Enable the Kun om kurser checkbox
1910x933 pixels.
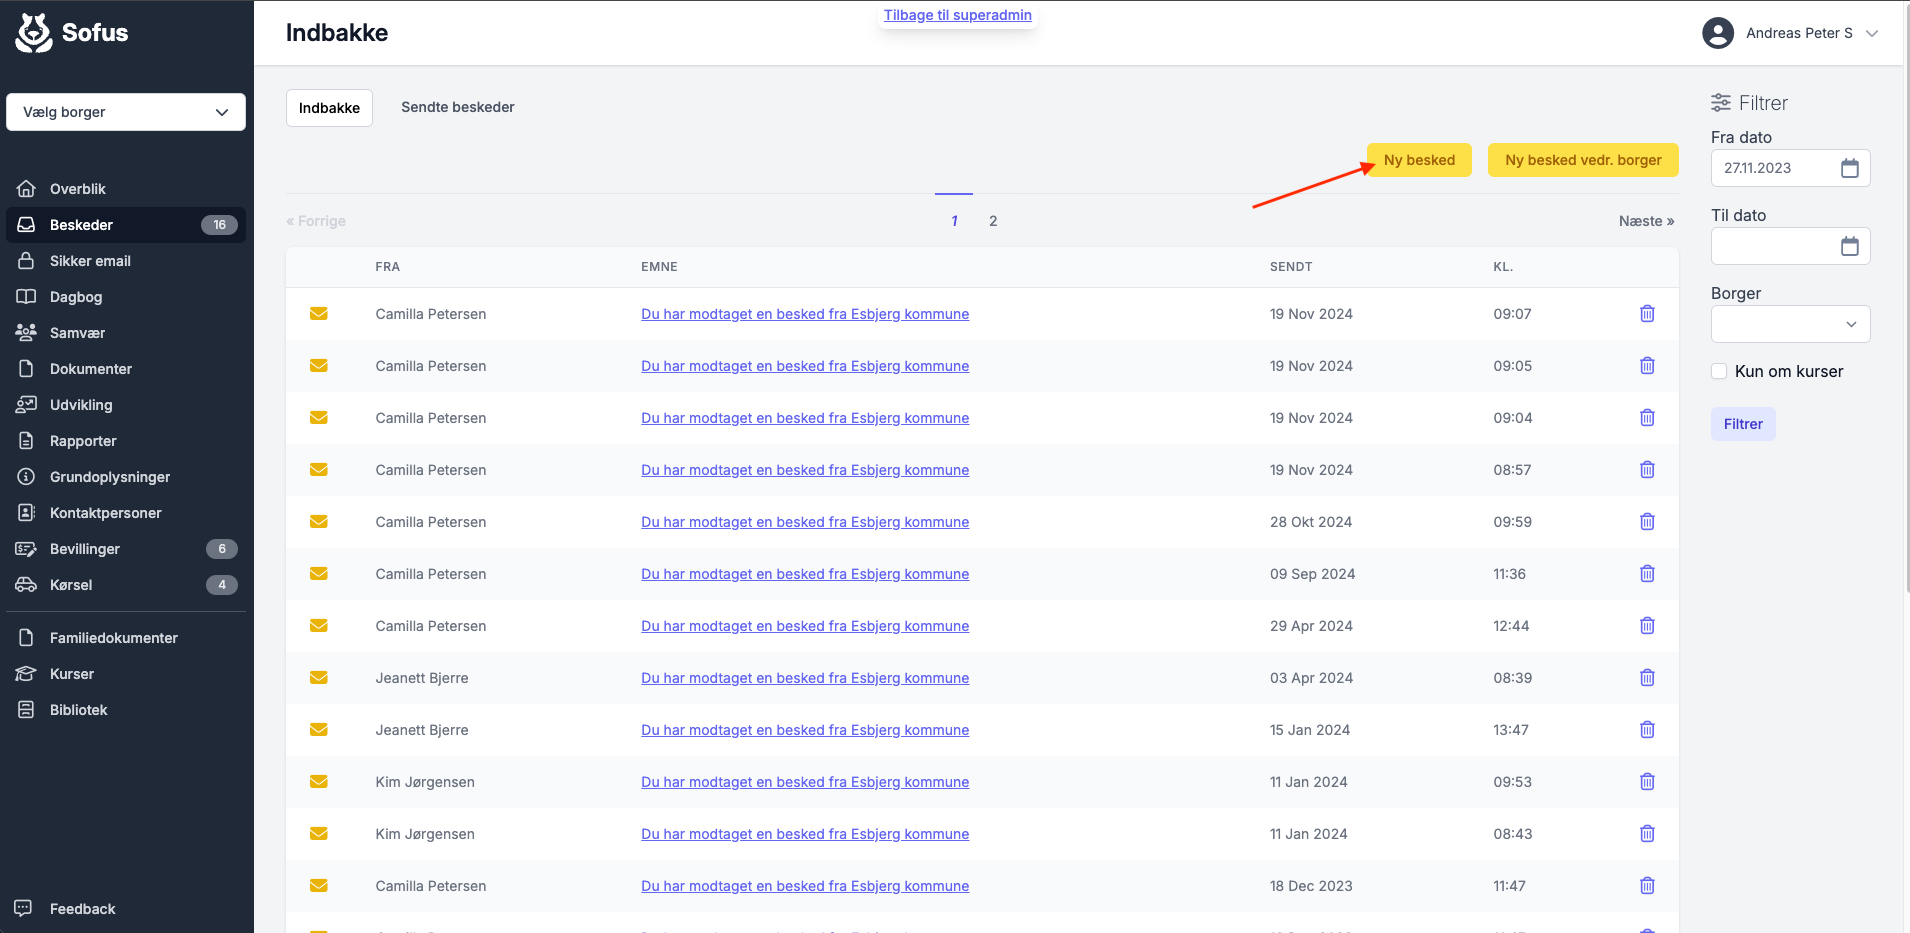click(x=1719, y=371)
